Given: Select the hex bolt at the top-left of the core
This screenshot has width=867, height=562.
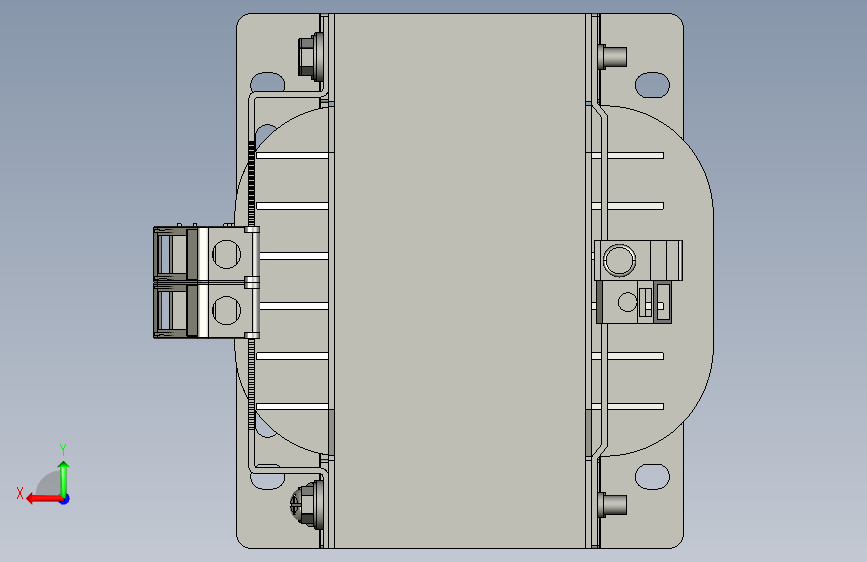Looking at the screenshot, I should click(x=311, y=57).
